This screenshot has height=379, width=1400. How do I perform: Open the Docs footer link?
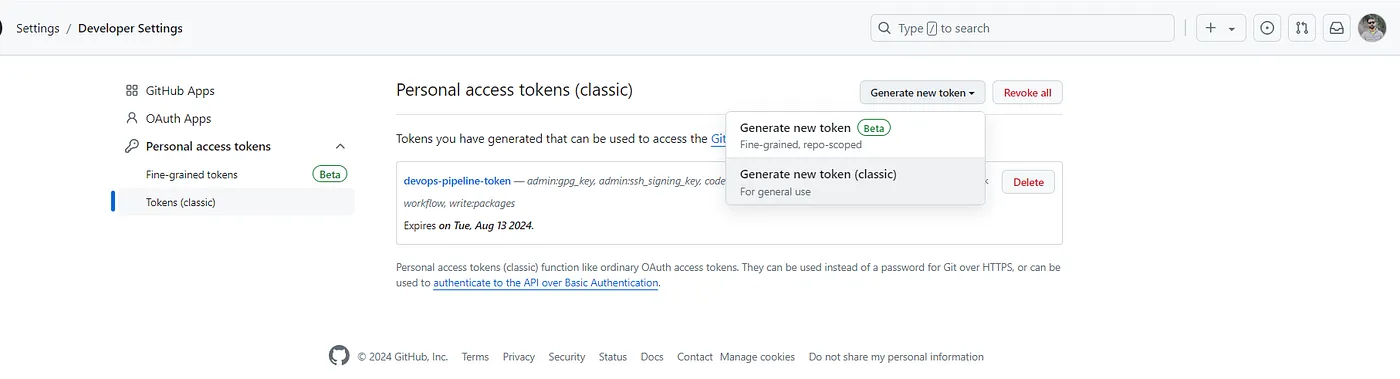click(652, 357)
